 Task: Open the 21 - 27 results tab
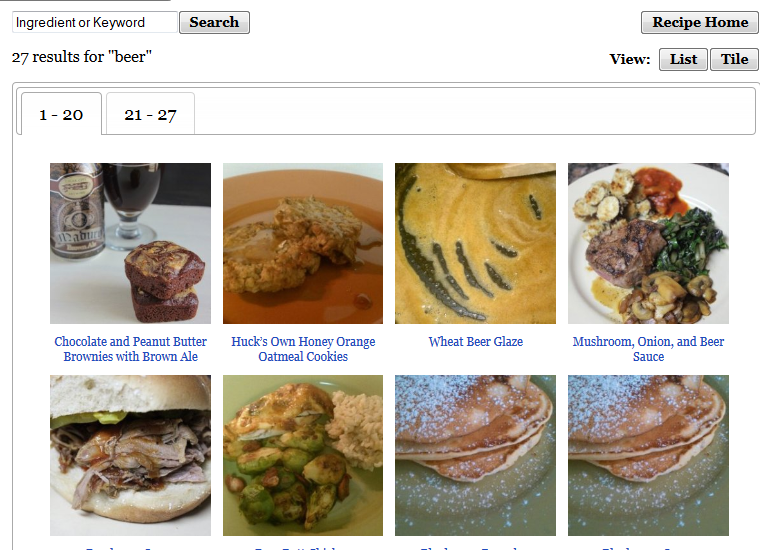coord(150,114)
